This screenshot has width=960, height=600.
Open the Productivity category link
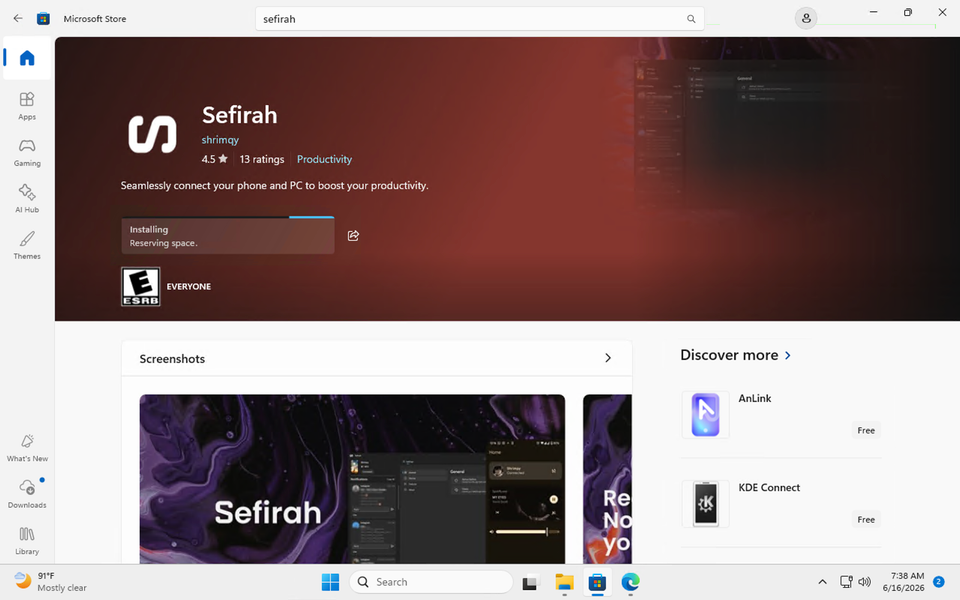pos(324,159)
